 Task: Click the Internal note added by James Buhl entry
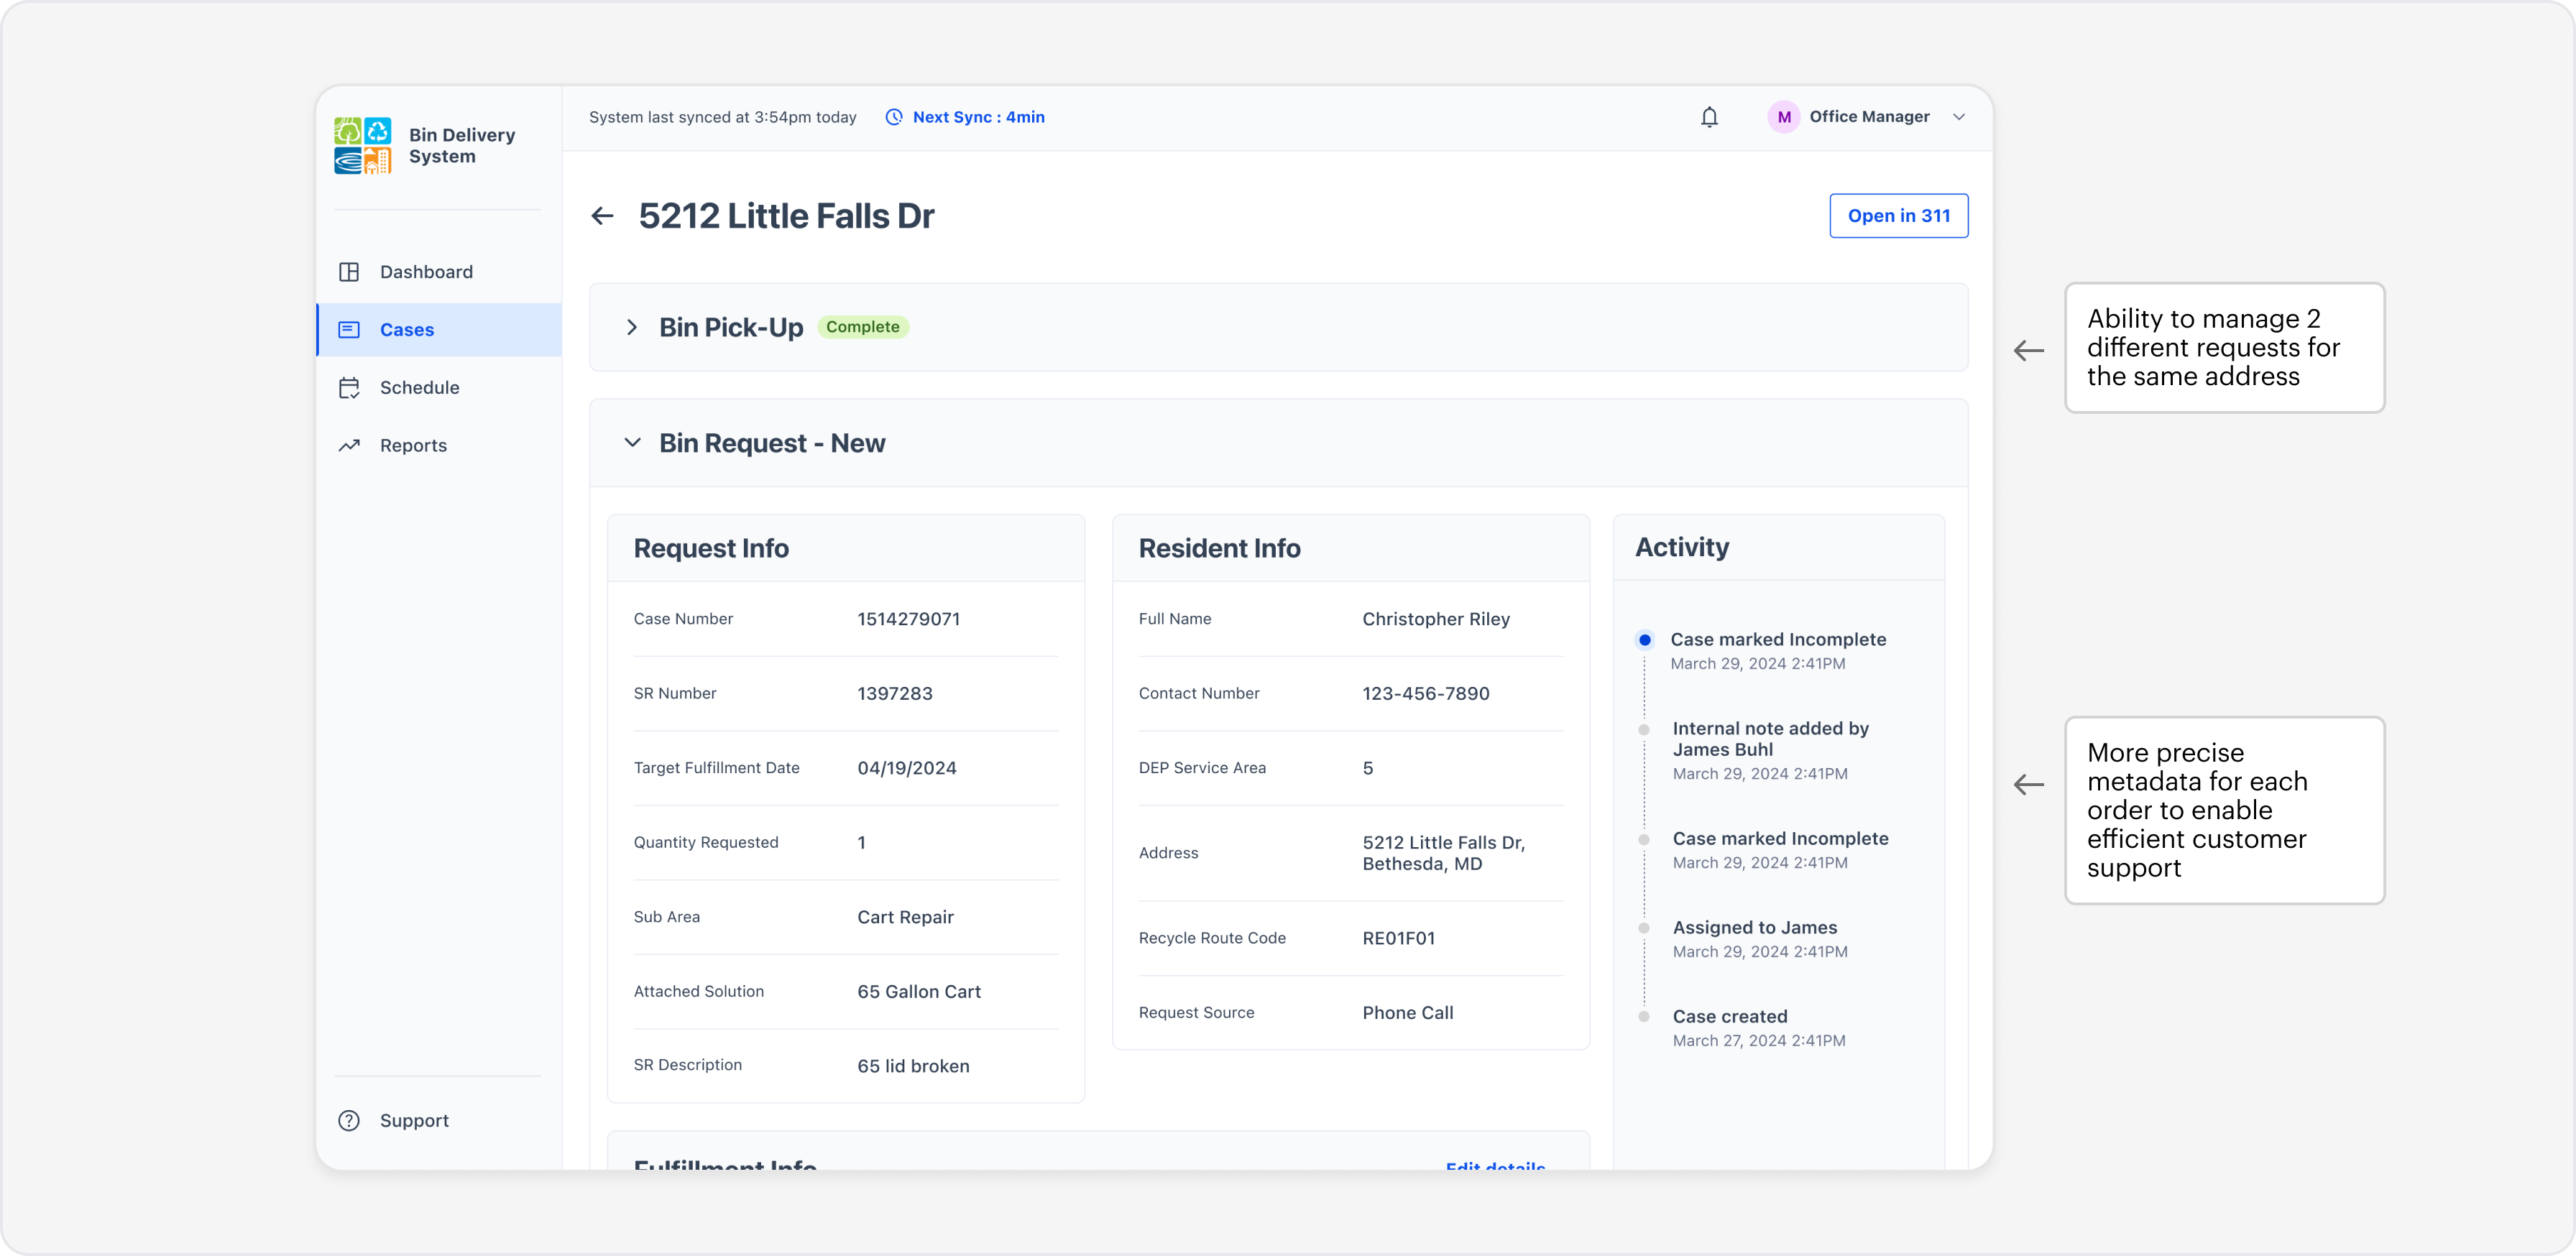pos(1771,750)
